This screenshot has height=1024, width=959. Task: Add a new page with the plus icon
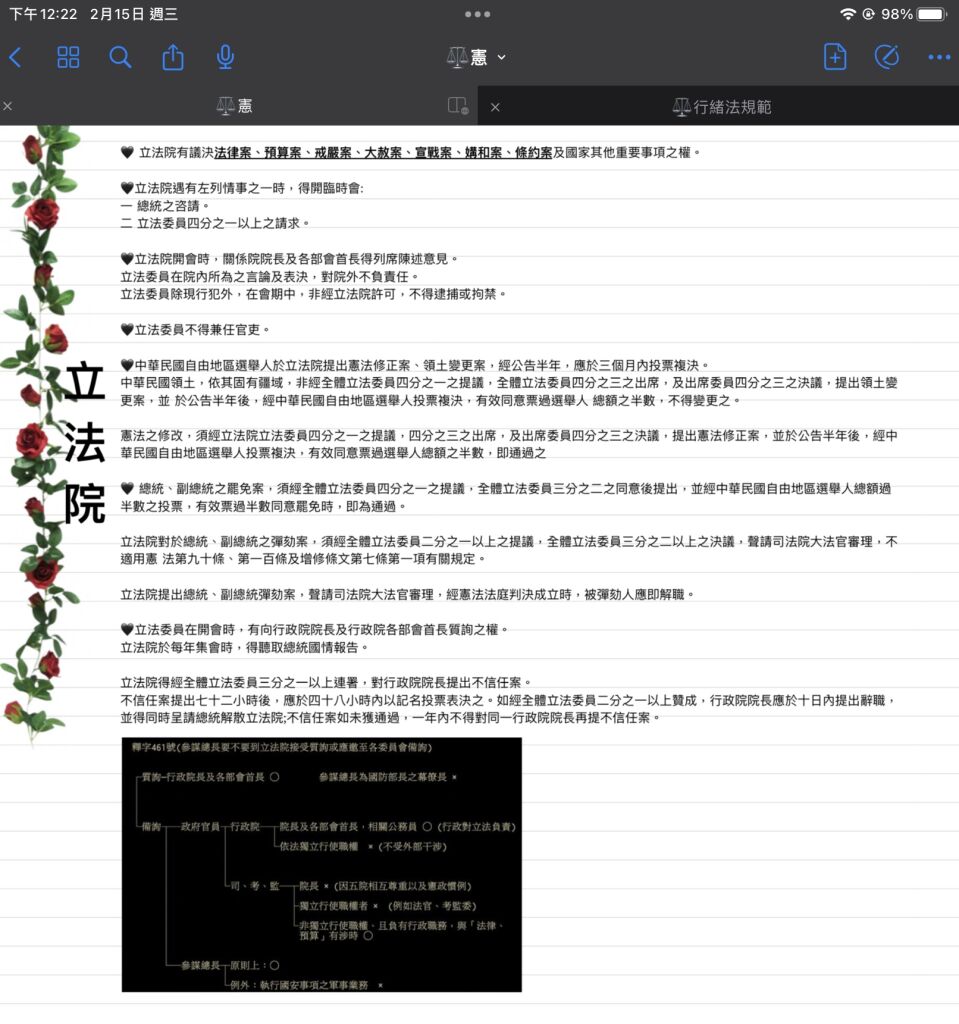pyautogui.click(x=835, y=57)
